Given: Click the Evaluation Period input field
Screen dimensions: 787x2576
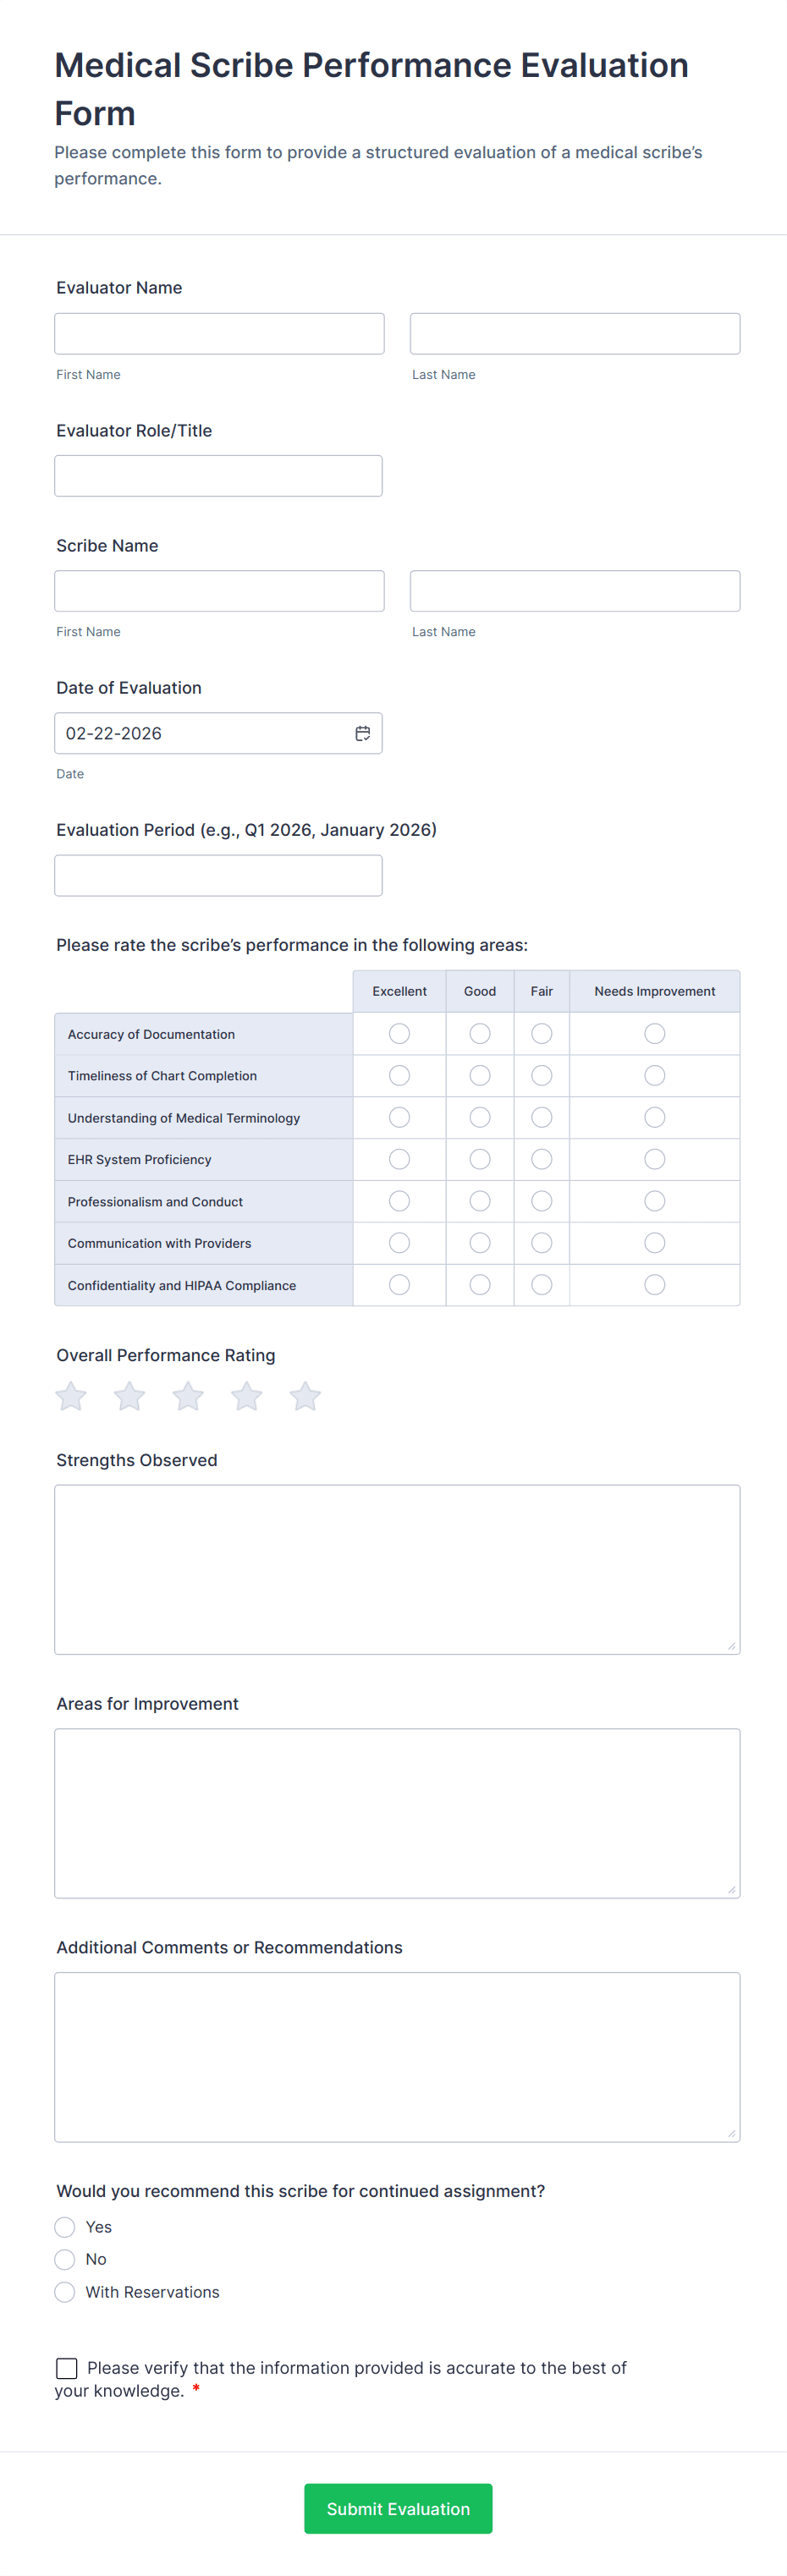Looking at the screenshot, I should pyautogui.click(x=218, y=875).
